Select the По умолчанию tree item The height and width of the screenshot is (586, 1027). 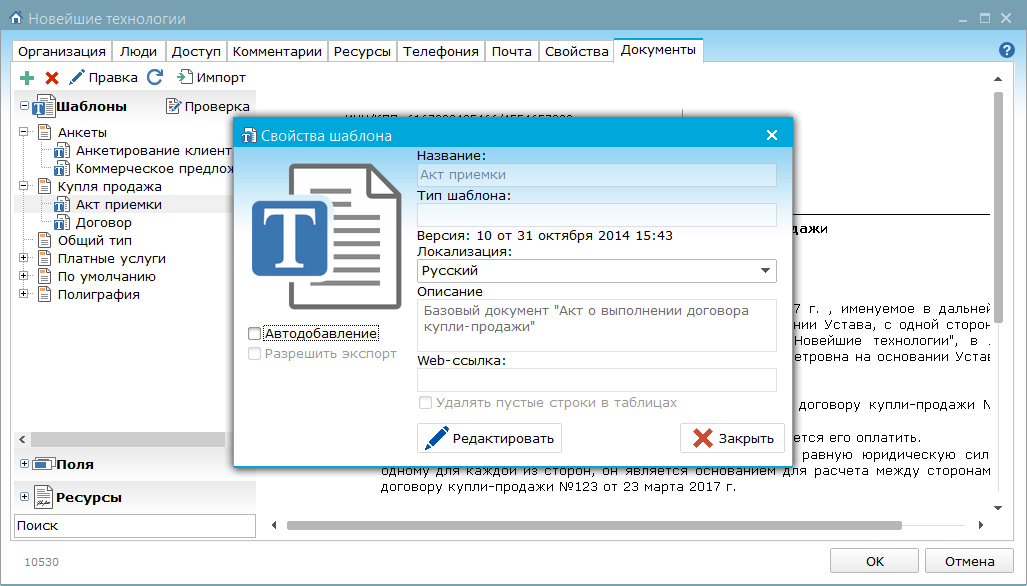pyautogui.click(x=107, y=276)
